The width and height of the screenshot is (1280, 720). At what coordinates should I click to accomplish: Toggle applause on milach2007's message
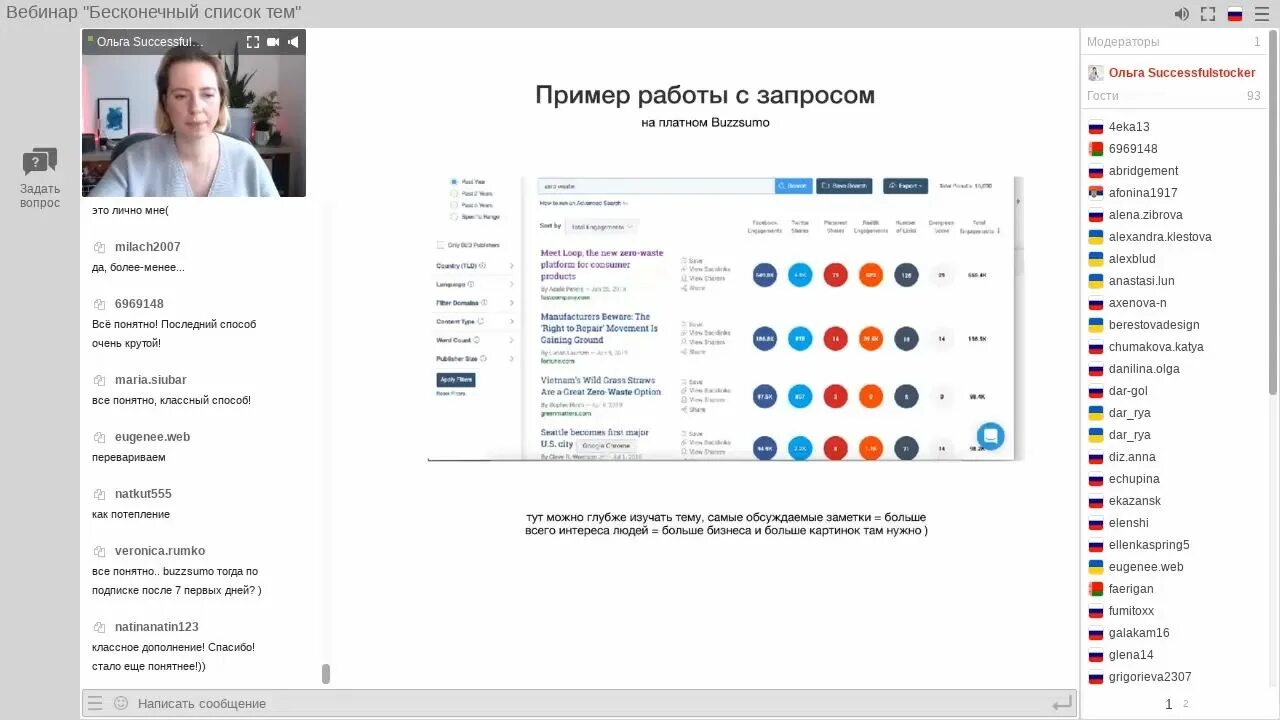point(97,246)
